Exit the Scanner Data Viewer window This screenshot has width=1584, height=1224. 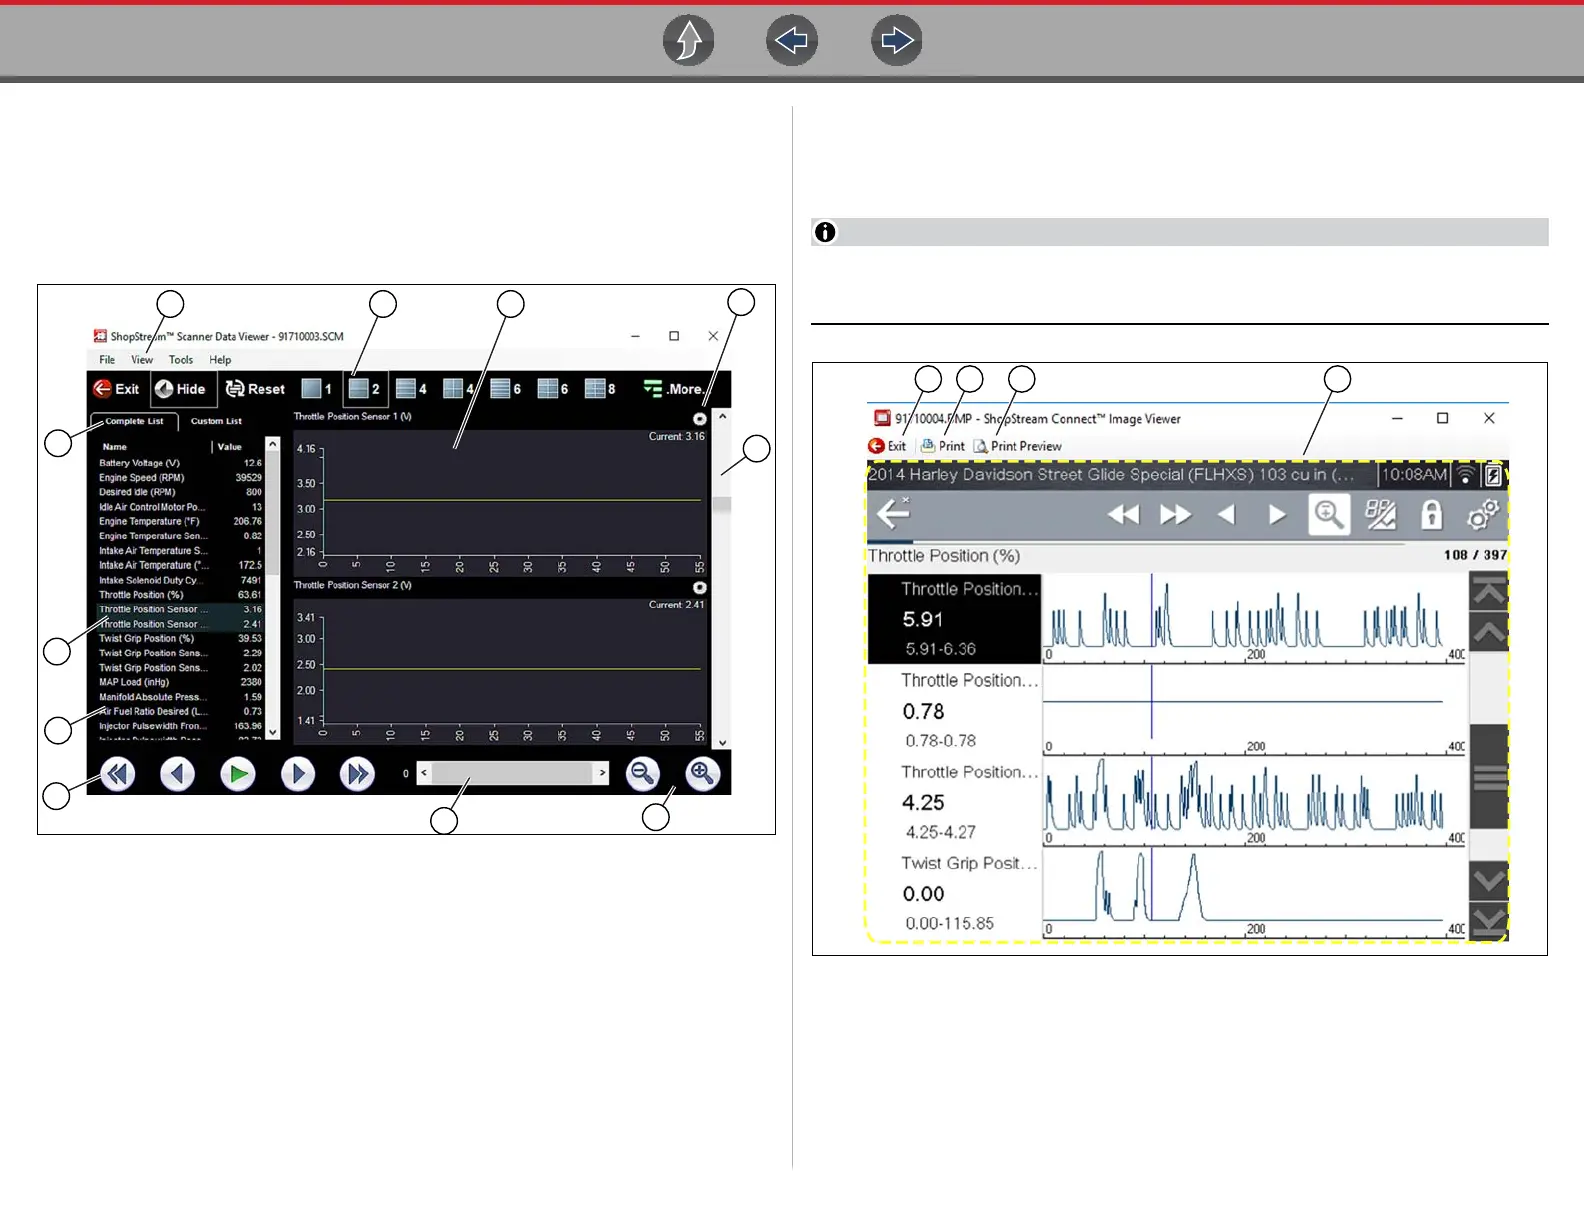[x=116, y=389]
